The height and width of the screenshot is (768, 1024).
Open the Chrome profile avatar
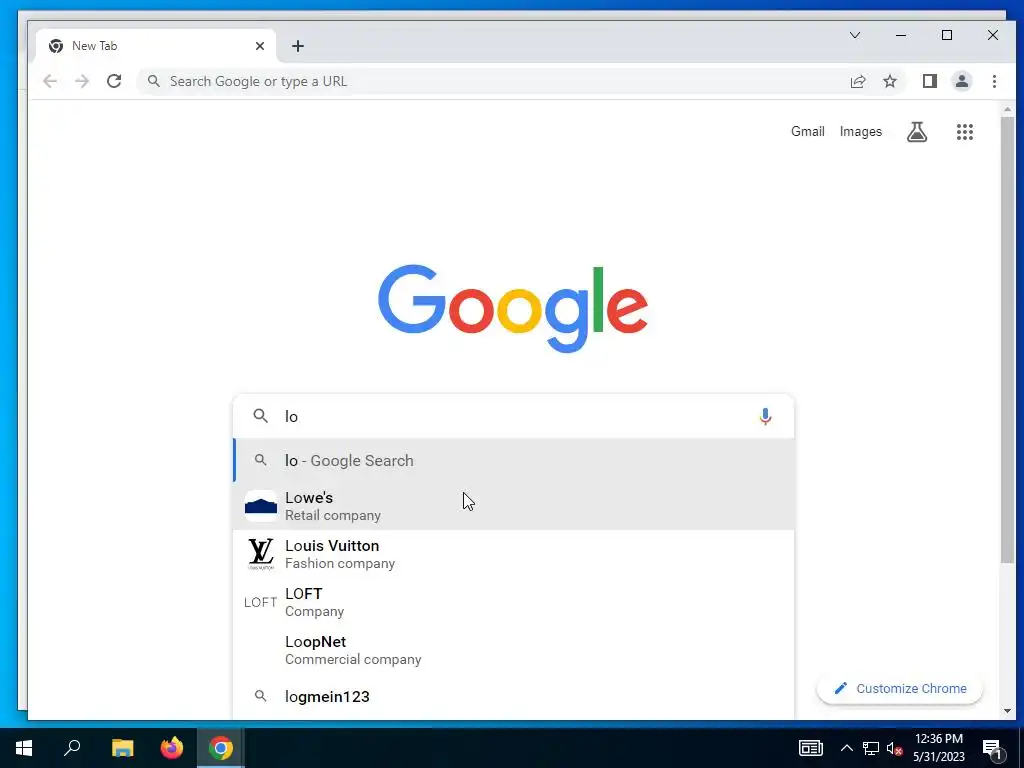coord(961,81)
